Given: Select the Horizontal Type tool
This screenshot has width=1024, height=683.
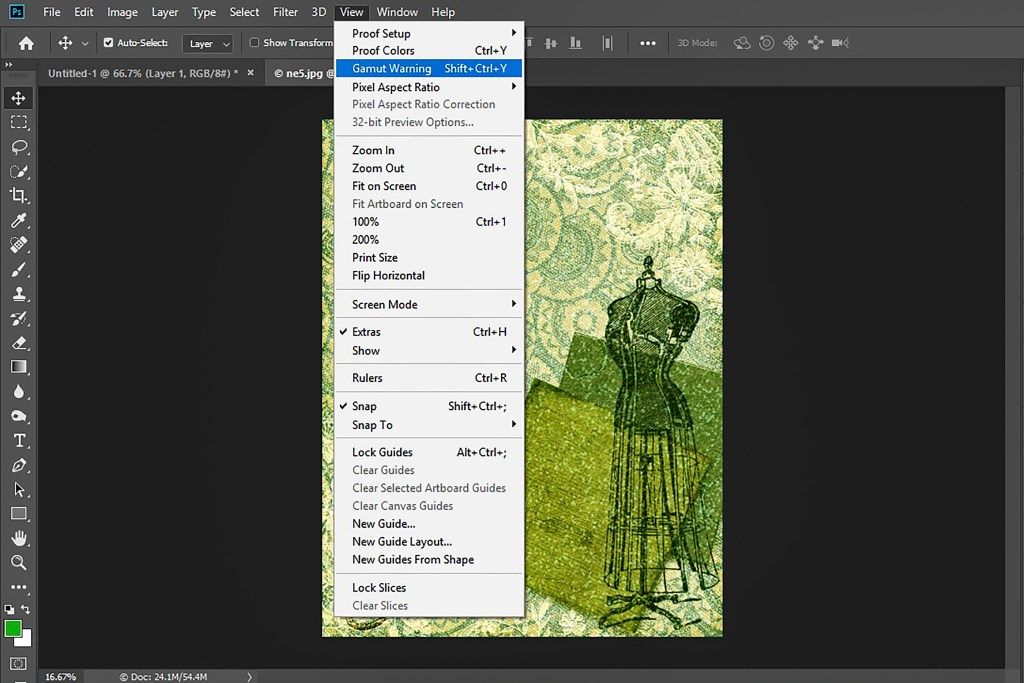Looking at the screenshot, I should pyautogui.click(x=18, y=441).
